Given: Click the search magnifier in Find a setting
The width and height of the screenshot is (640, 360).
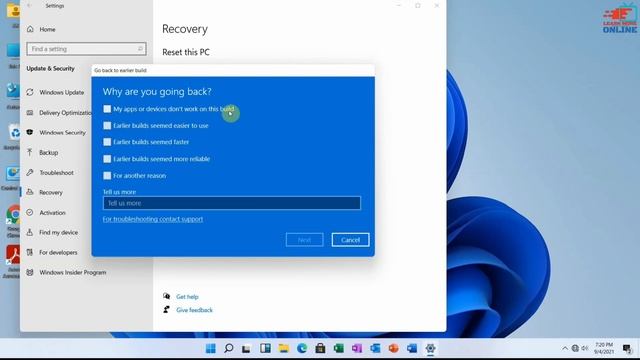Looking at the screenshot, I should pos(140,49).
